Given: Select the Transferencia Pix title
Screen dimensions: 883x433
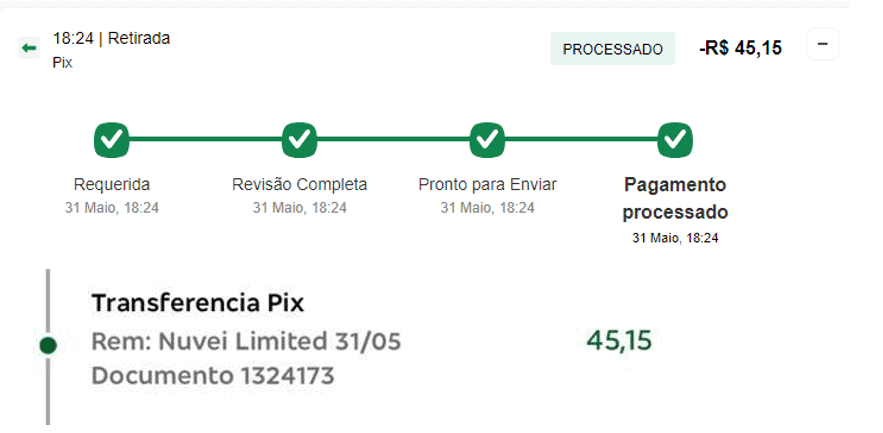Looking at the screenshot, I should (198, 303).
